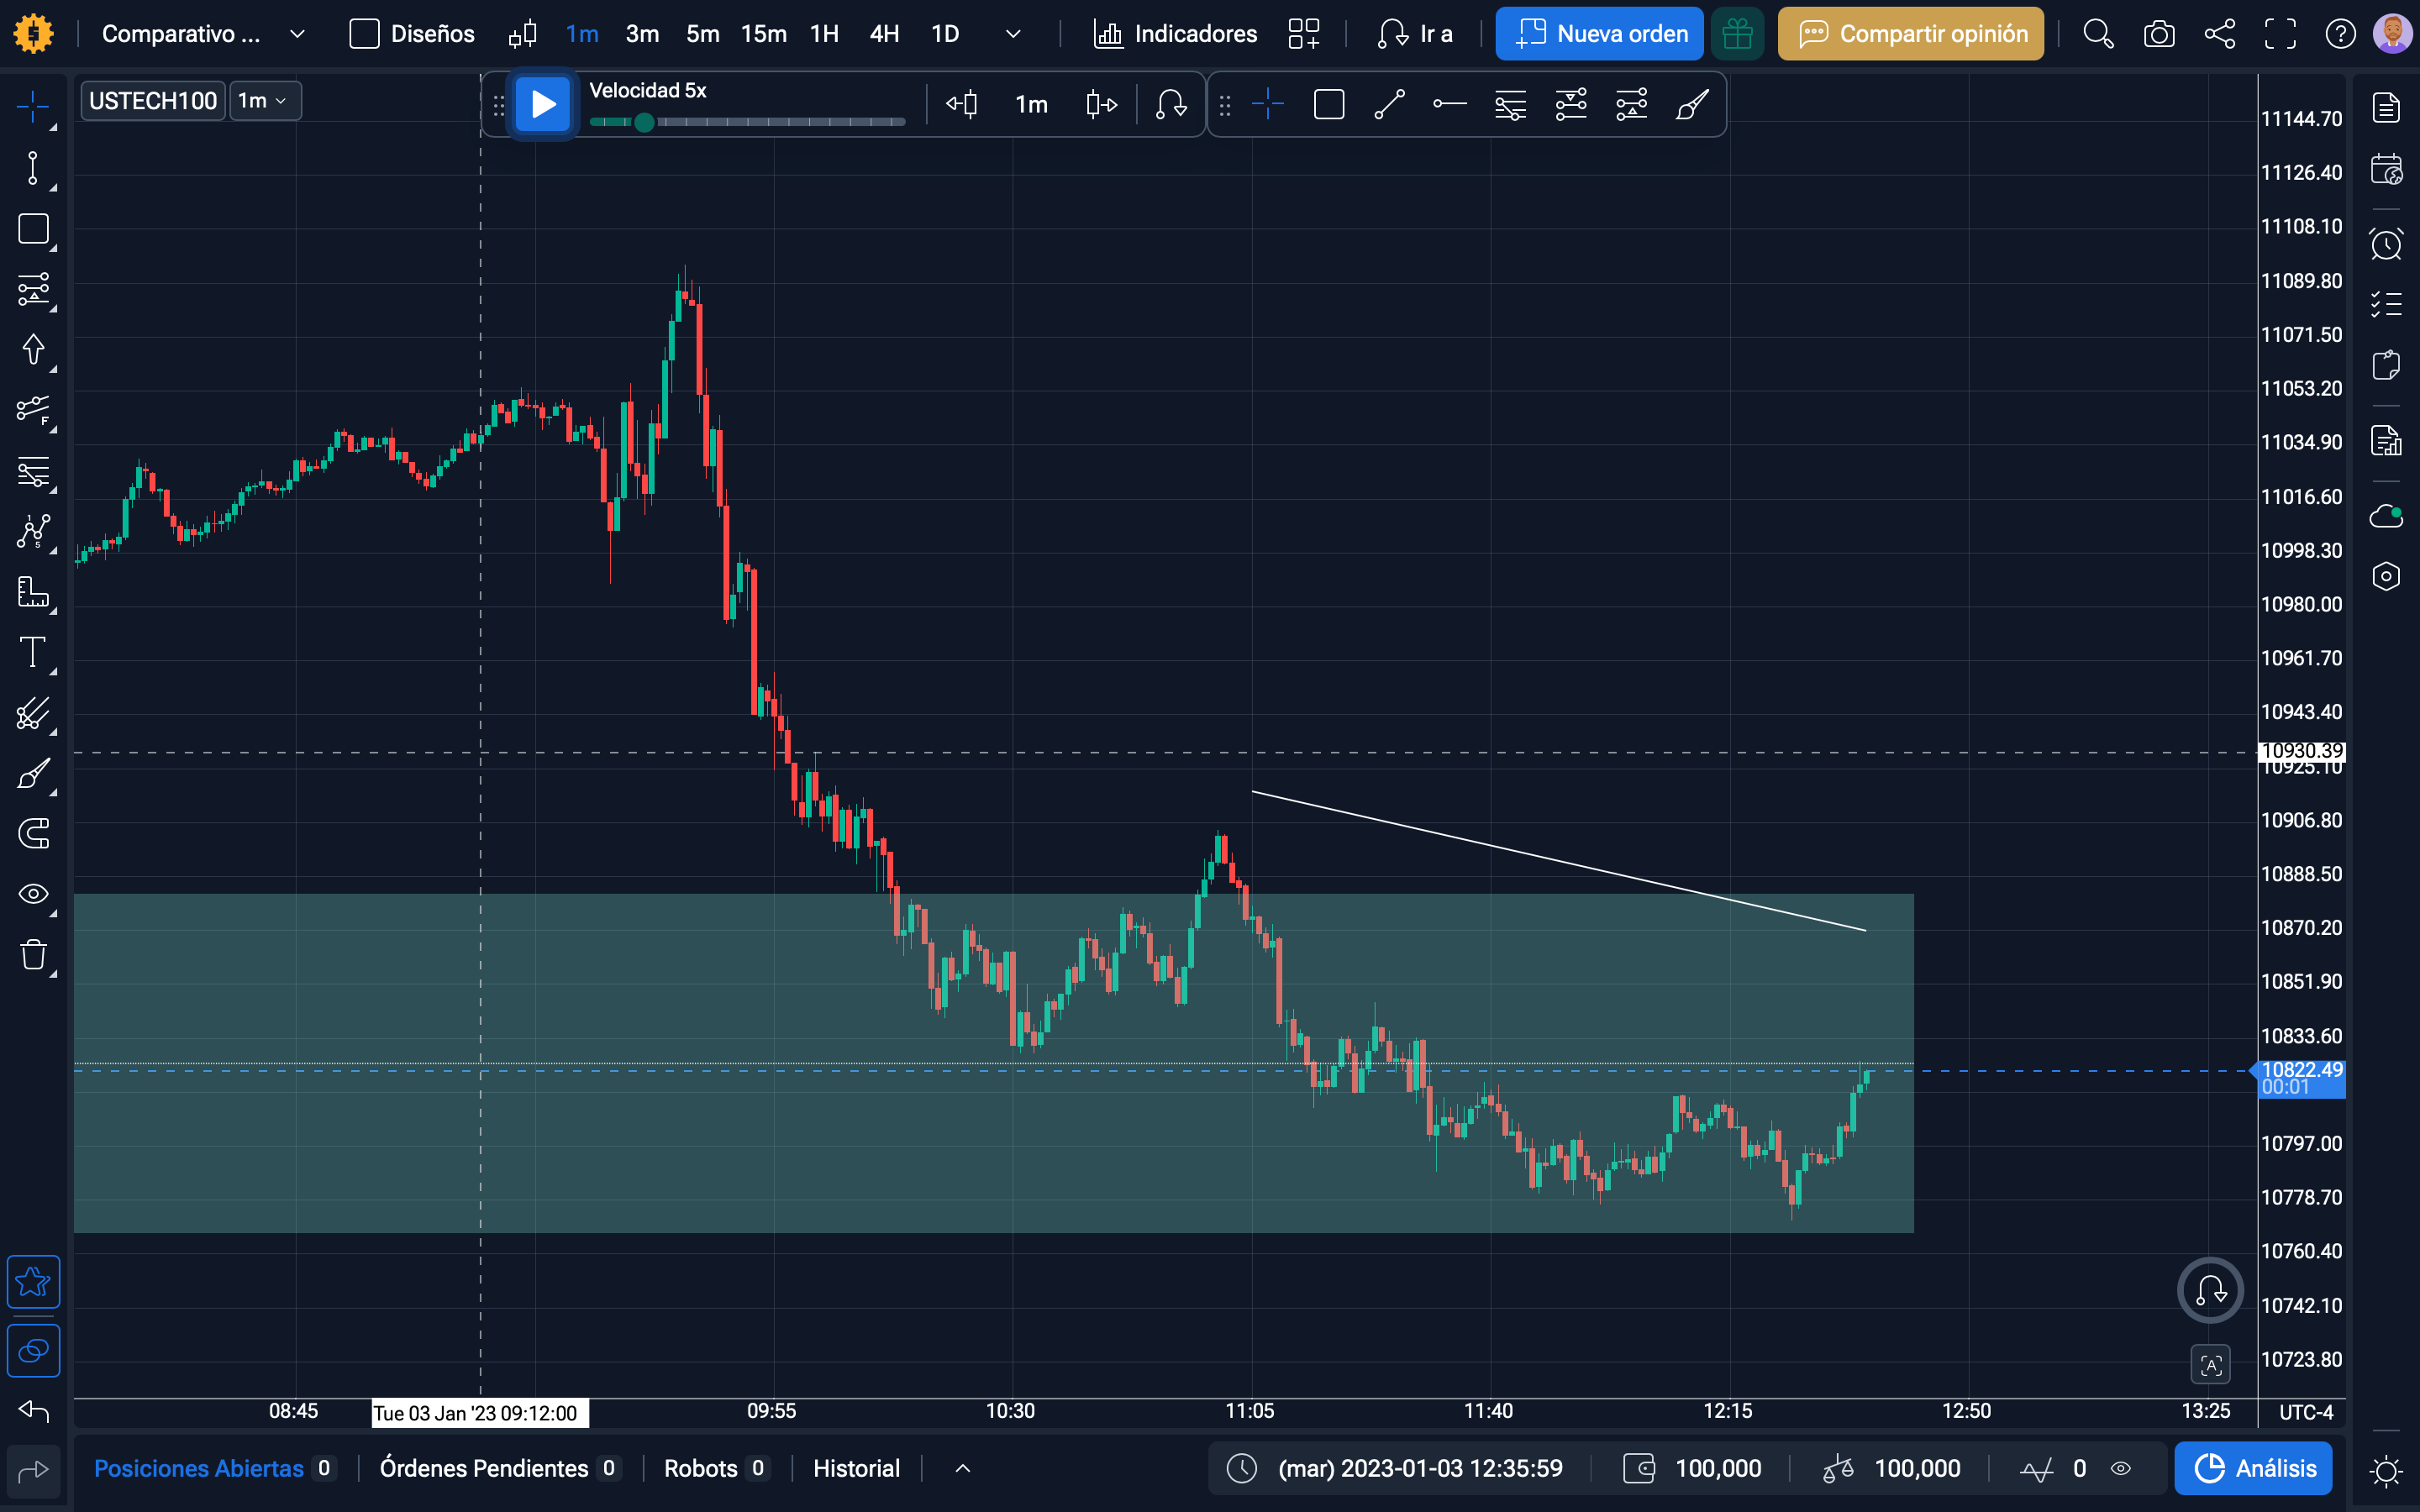Toggle balance visibility eye in status bar
The image size is (2420, 1512).
click(2120, 1468)
